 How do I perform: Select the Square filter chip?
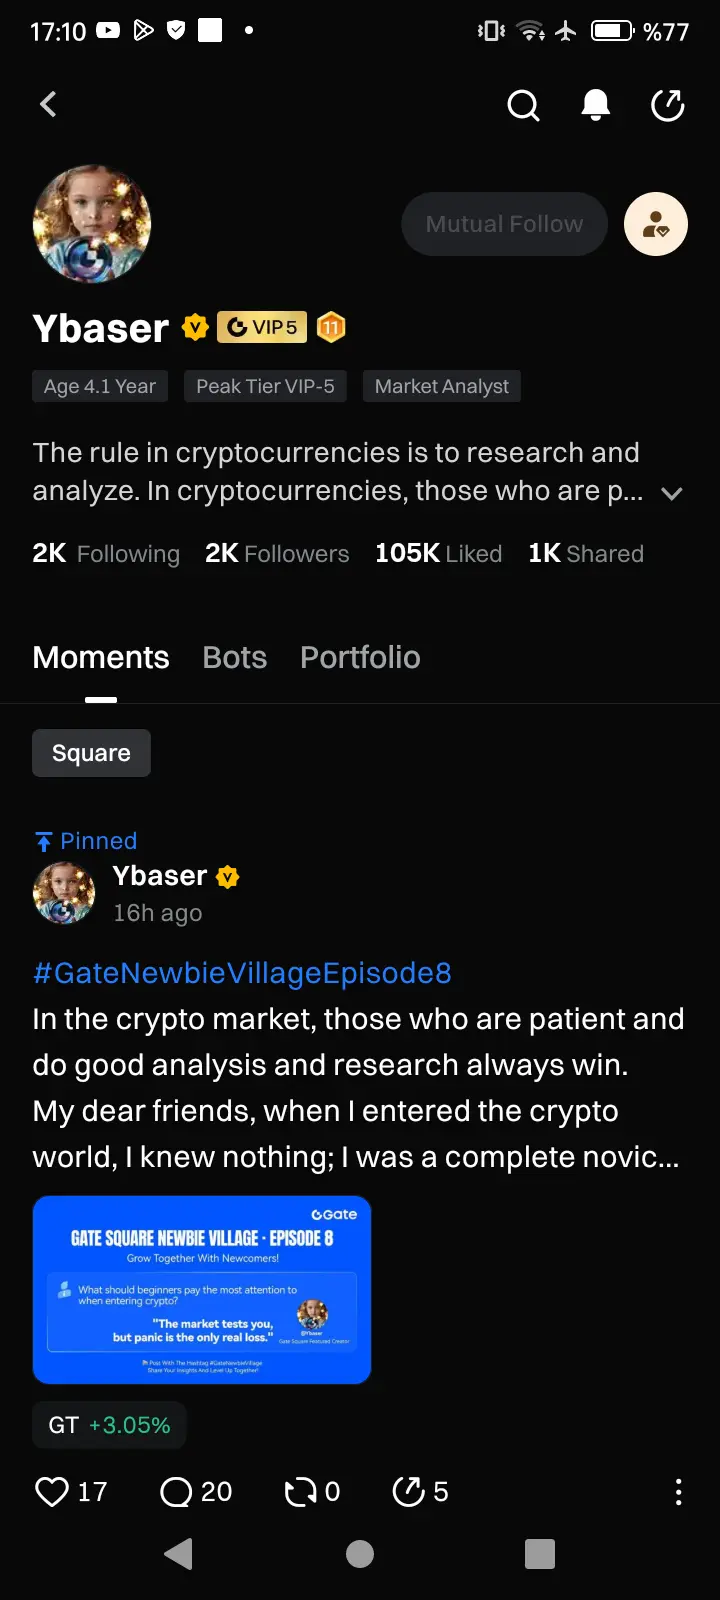(x=91, y=753)
